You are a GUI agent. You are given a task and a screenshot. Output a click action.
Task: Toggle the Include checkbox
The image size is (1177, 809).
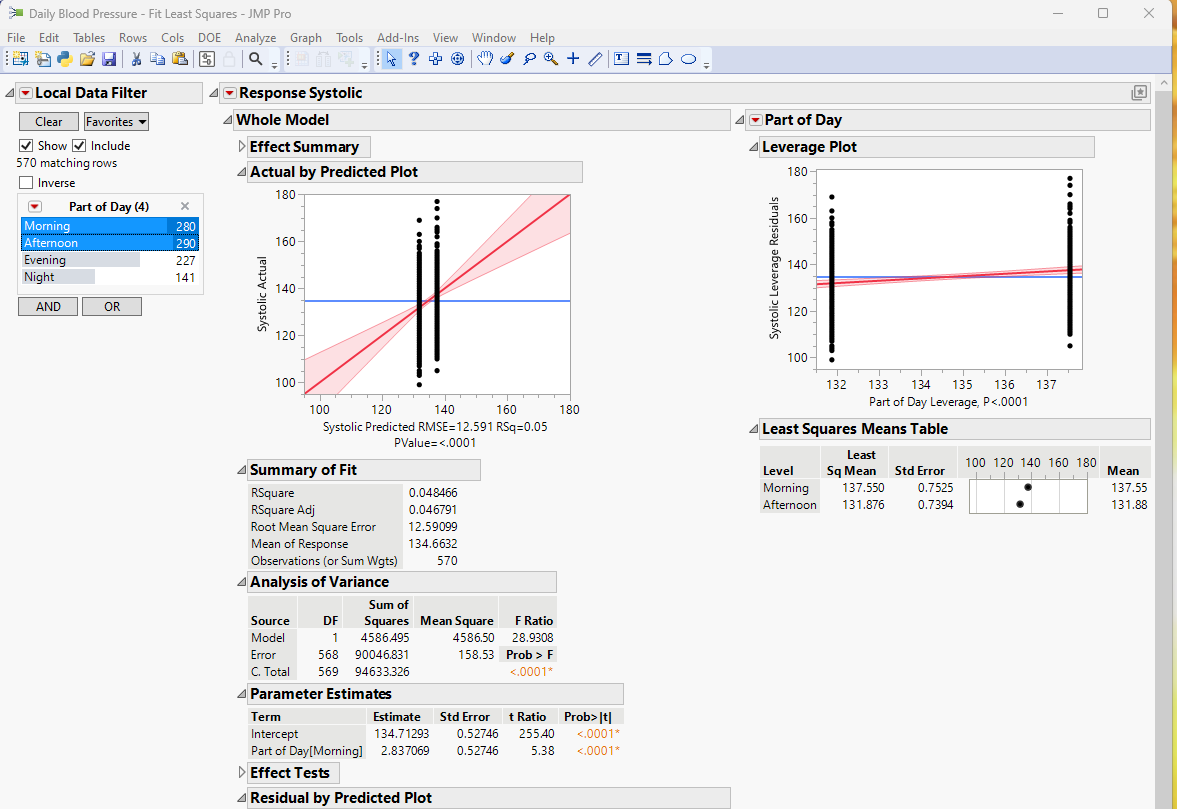[79, 145]
